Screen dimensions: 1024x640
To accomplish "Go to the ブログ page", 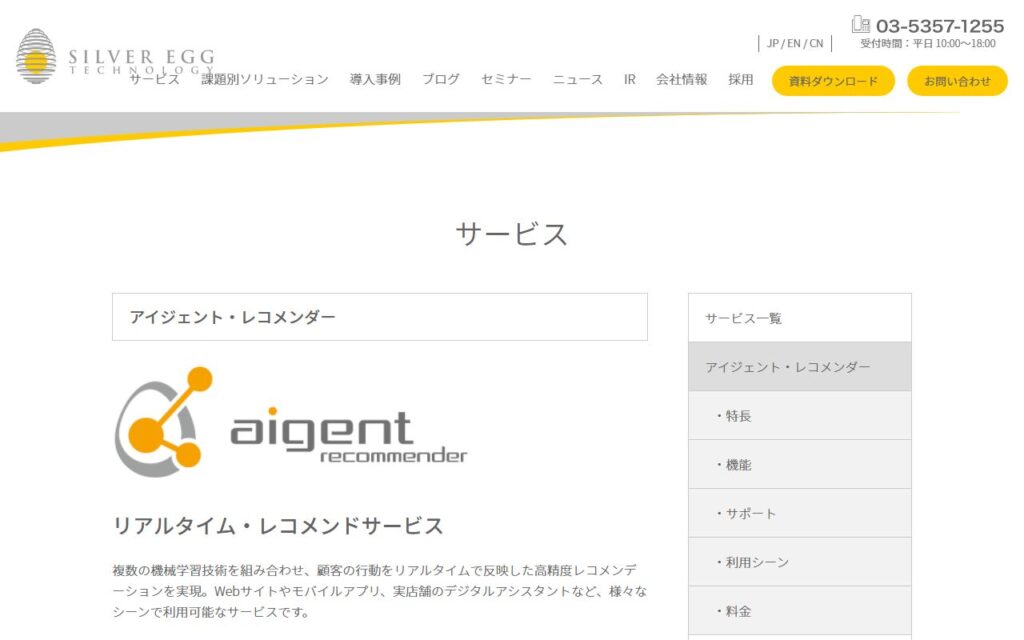I will [440, 79].
